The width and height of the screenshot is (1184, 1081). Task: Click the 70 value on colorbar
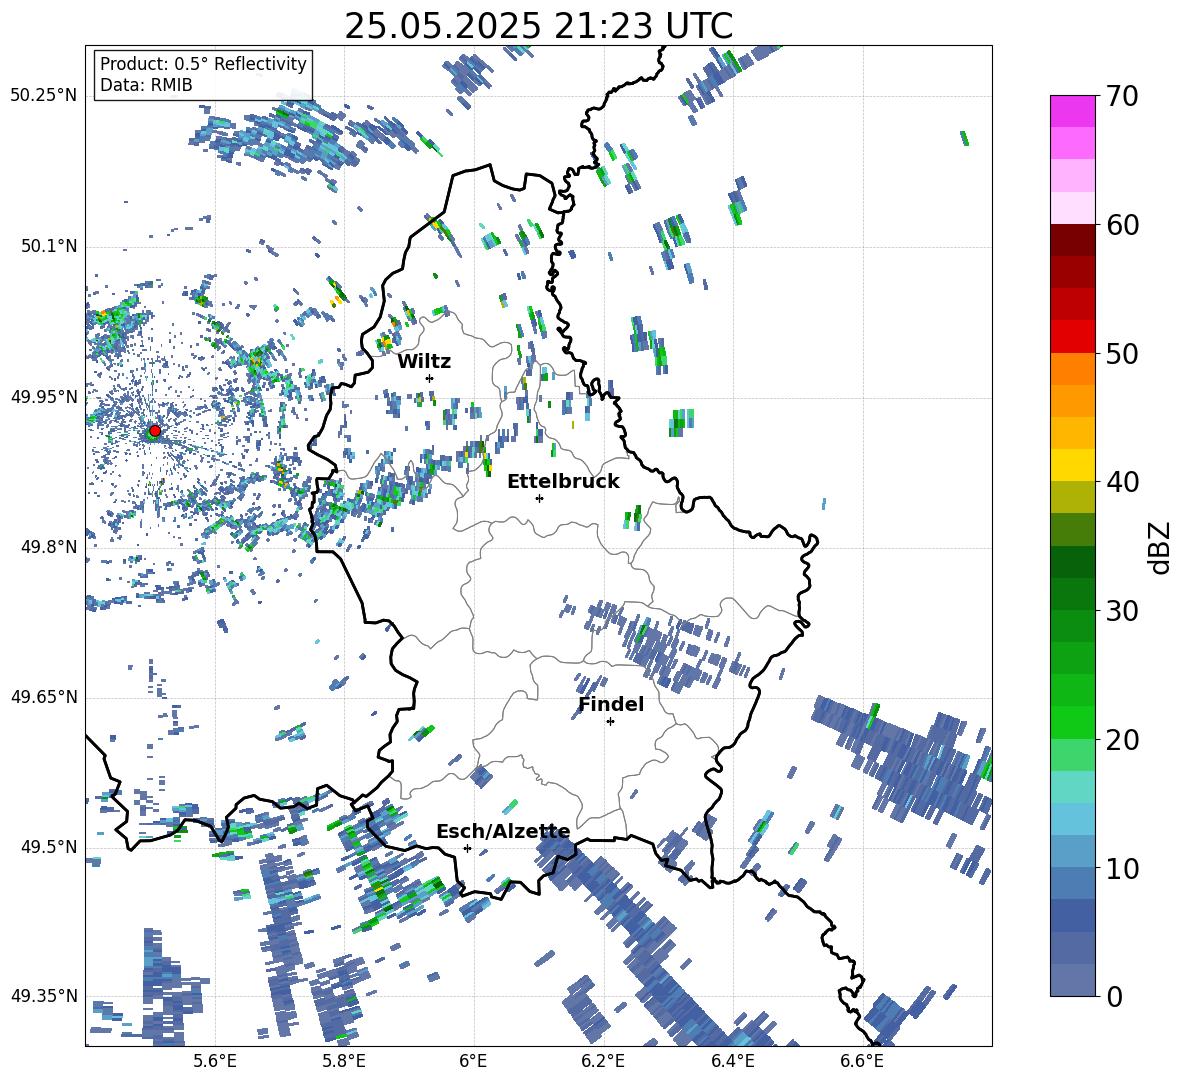click(1122, 97)
